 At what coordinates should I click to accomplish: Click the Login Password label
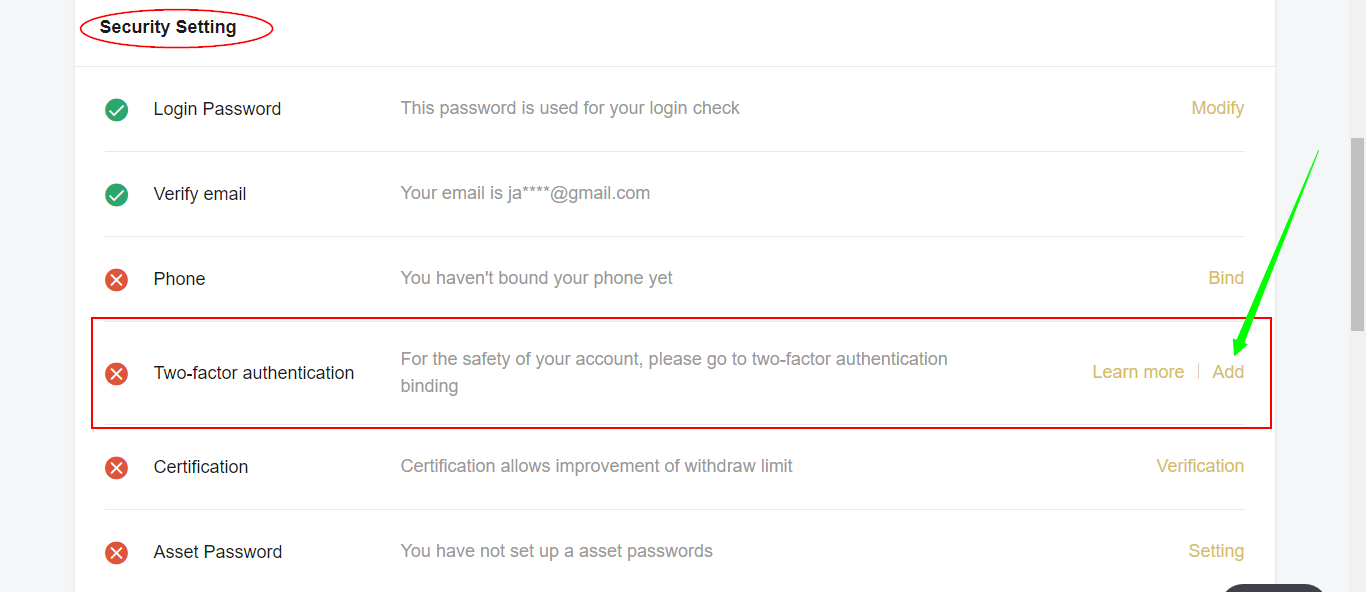(217, 109)
